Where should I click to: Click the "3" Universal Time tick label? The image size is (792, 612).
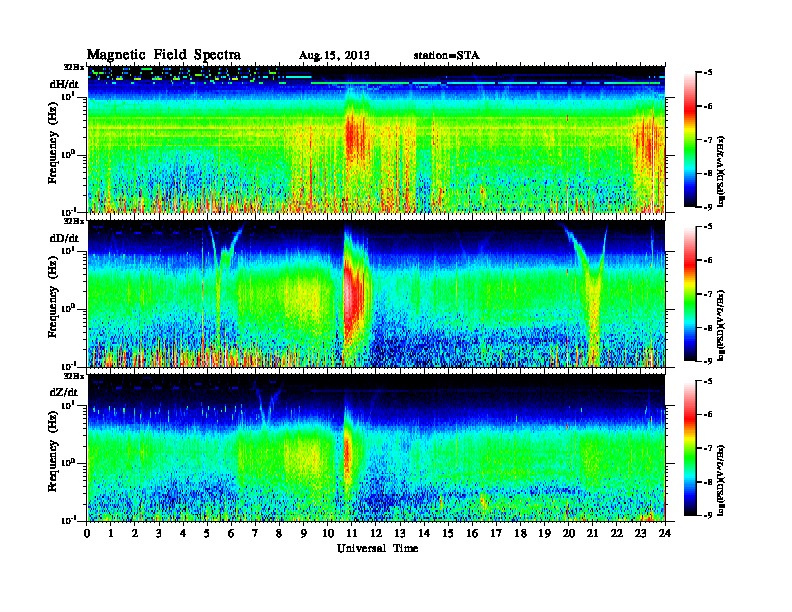[159, 533]
